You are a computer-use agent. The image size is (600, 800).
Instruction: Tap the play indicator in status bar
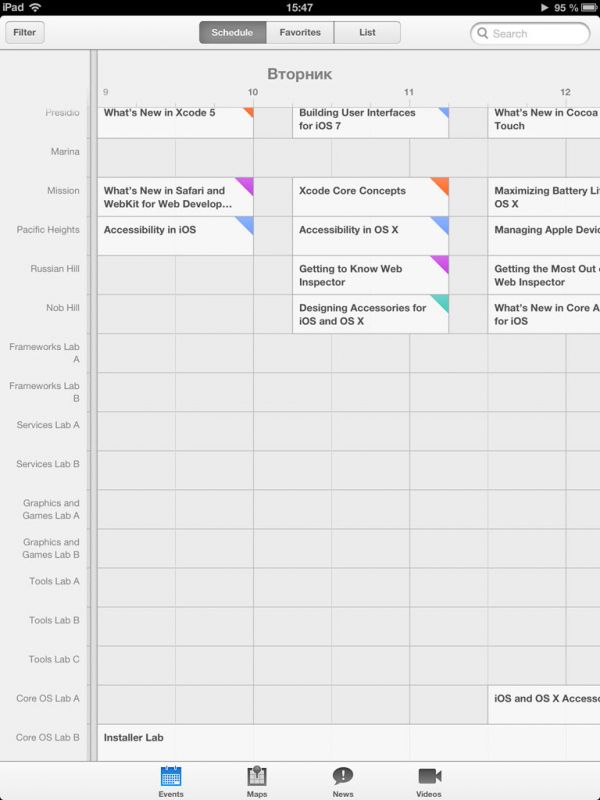click(x=544, y=7)
